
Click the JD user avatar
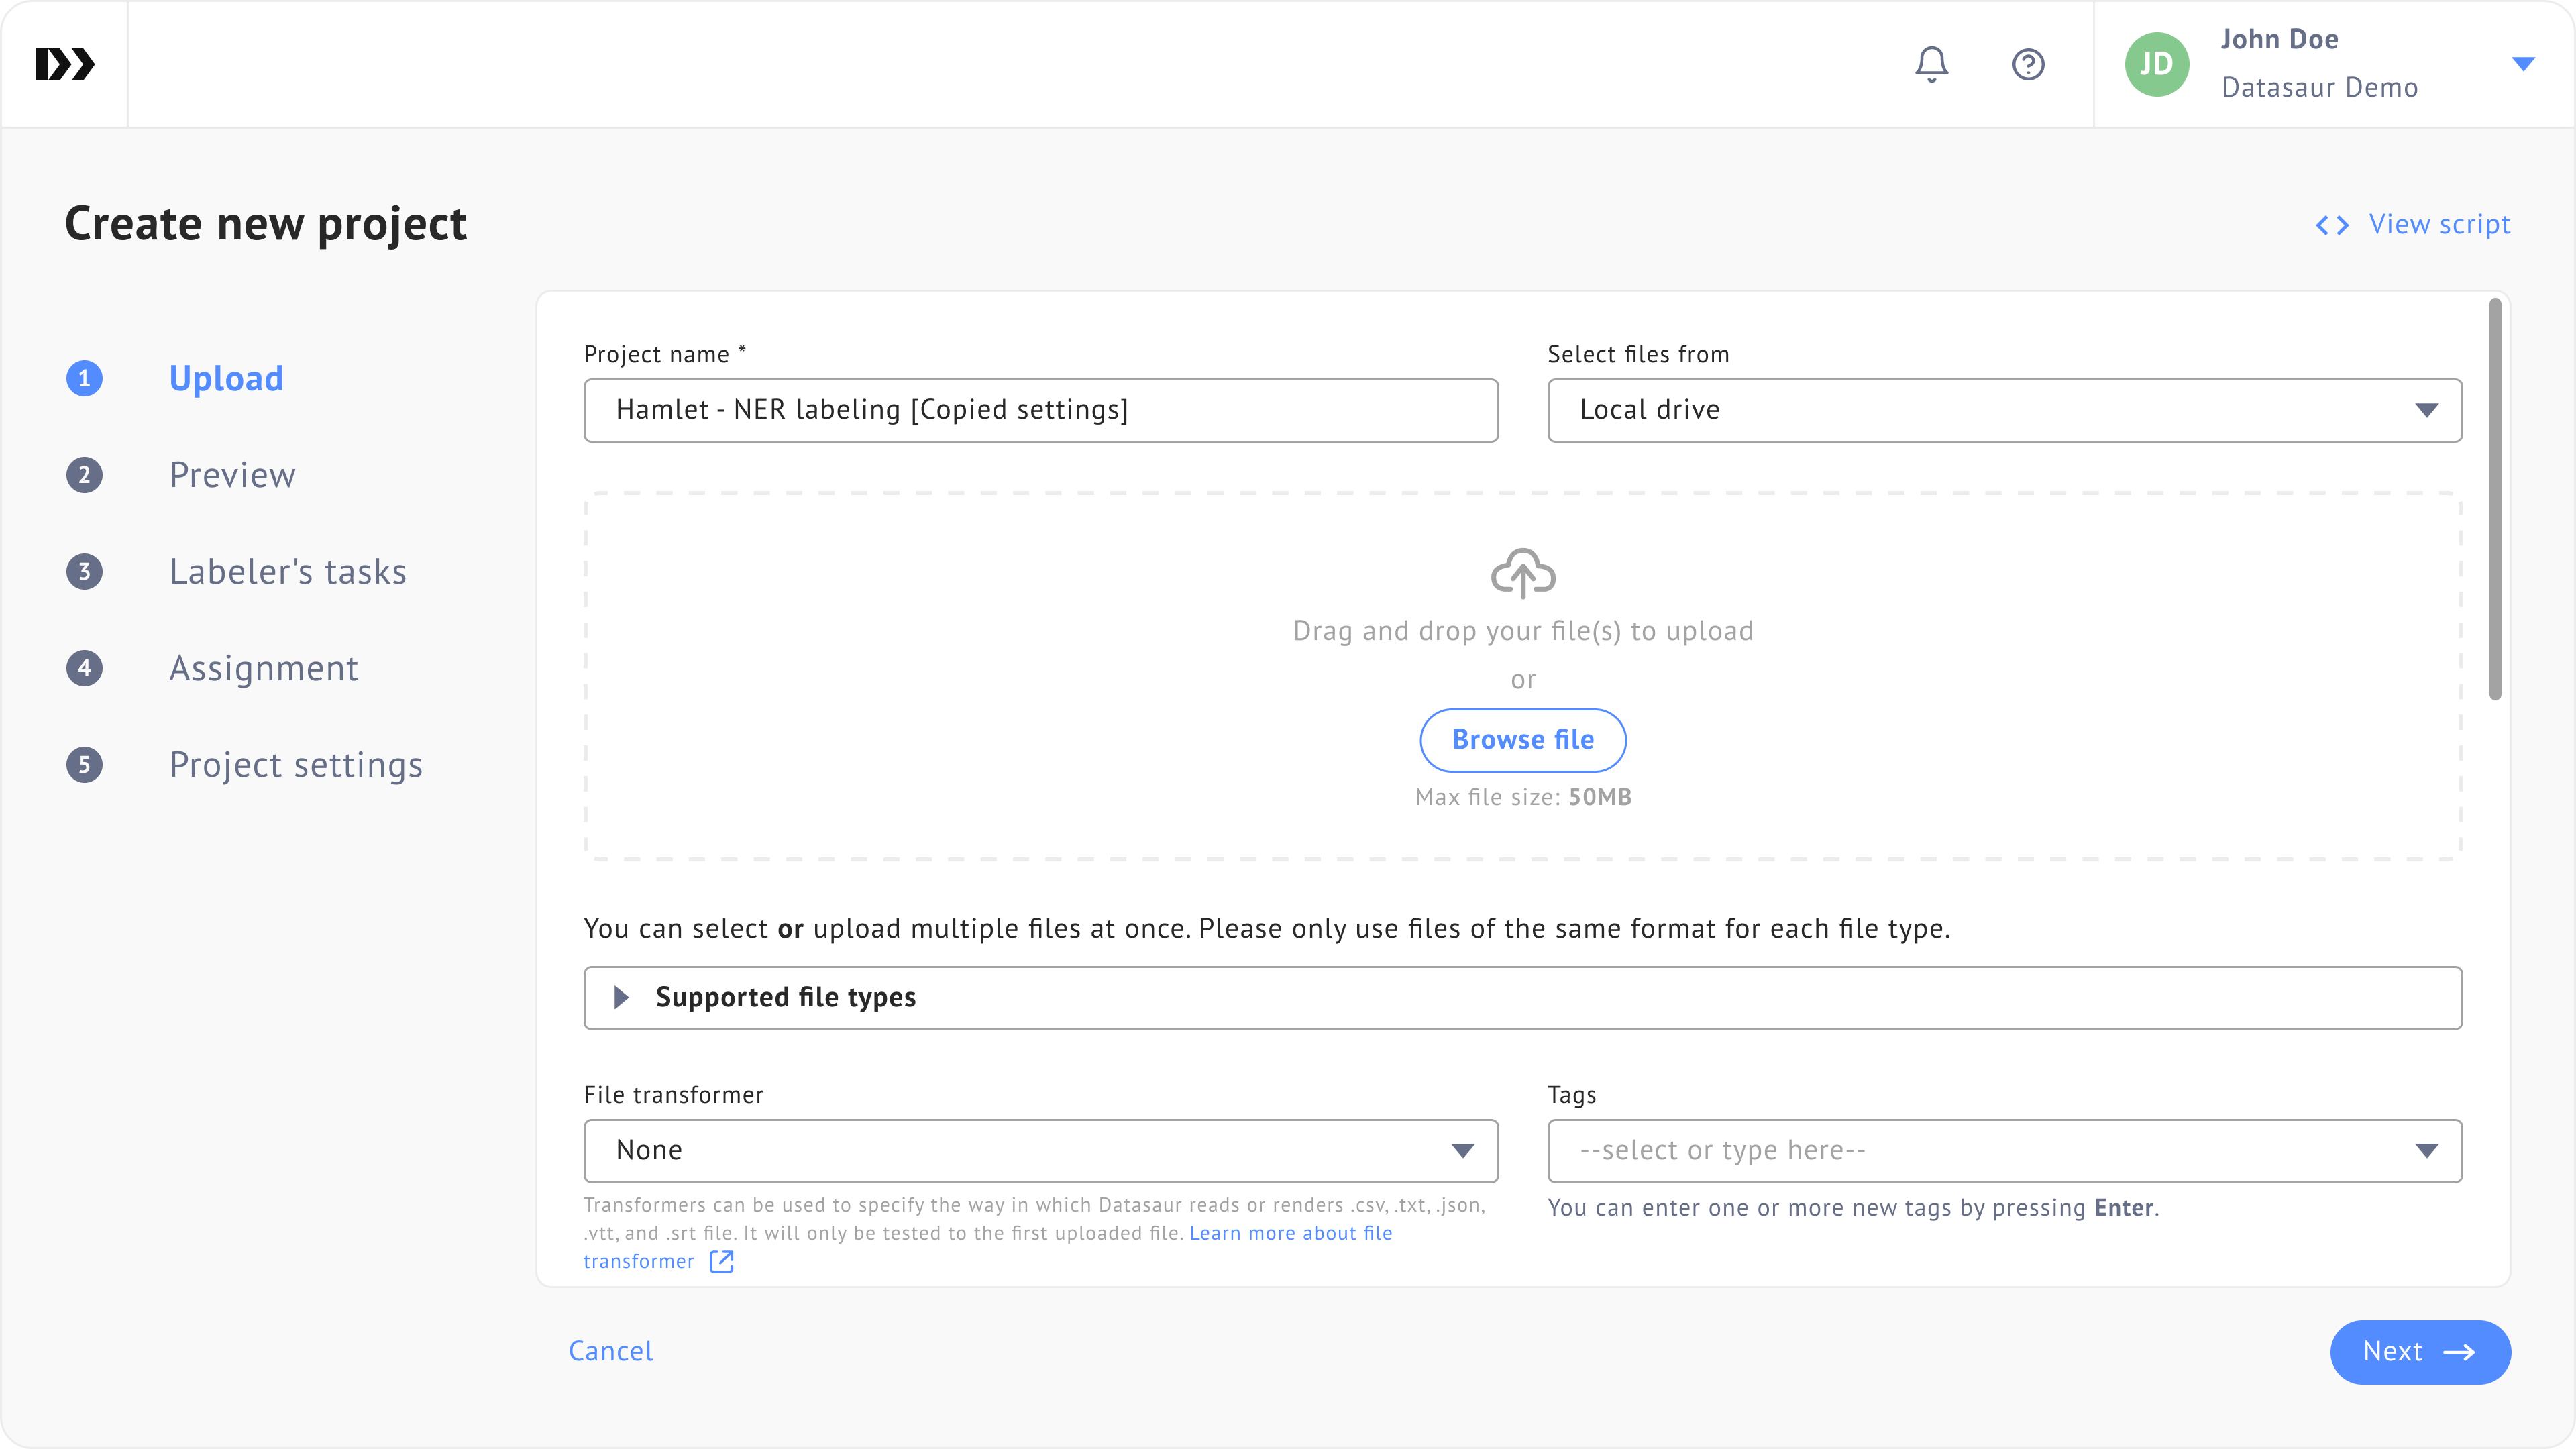(2156, 64)
